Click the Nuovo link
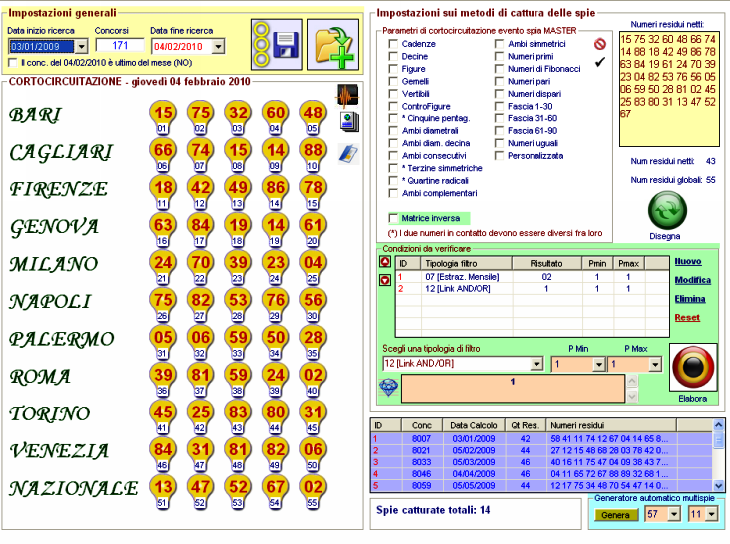 coord(688,261)
